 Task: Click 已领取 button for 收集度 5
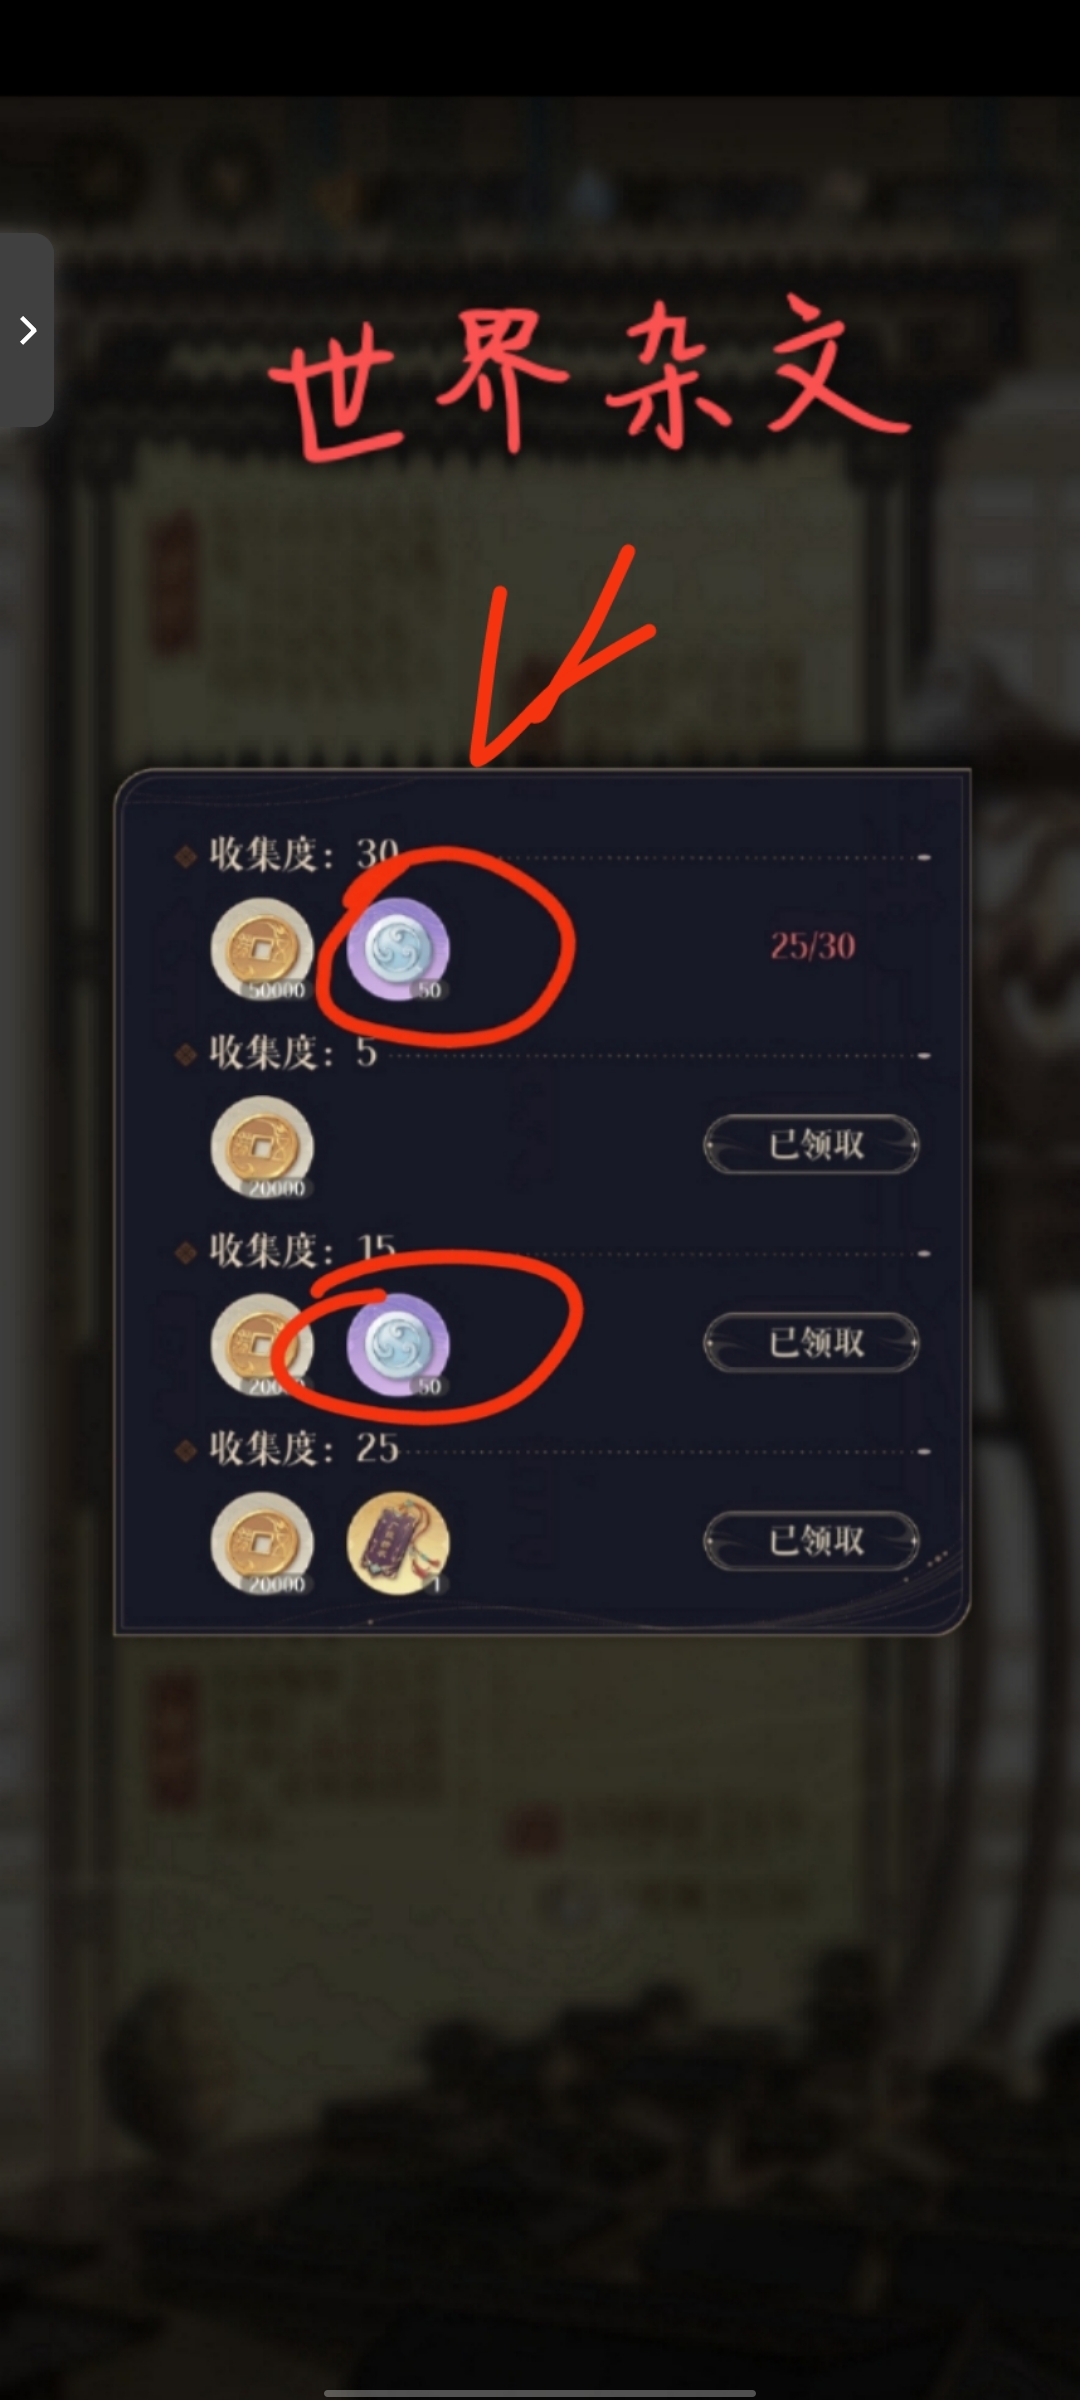(x=811, y=1144)
